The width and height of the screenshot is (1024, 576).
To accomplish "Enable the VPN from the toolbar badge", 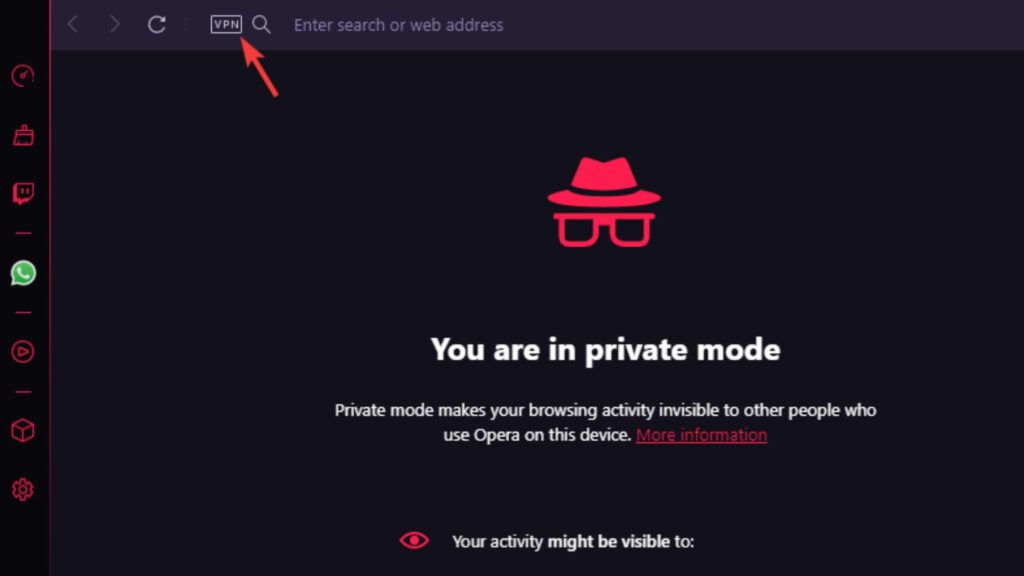I will pos(226,25).
